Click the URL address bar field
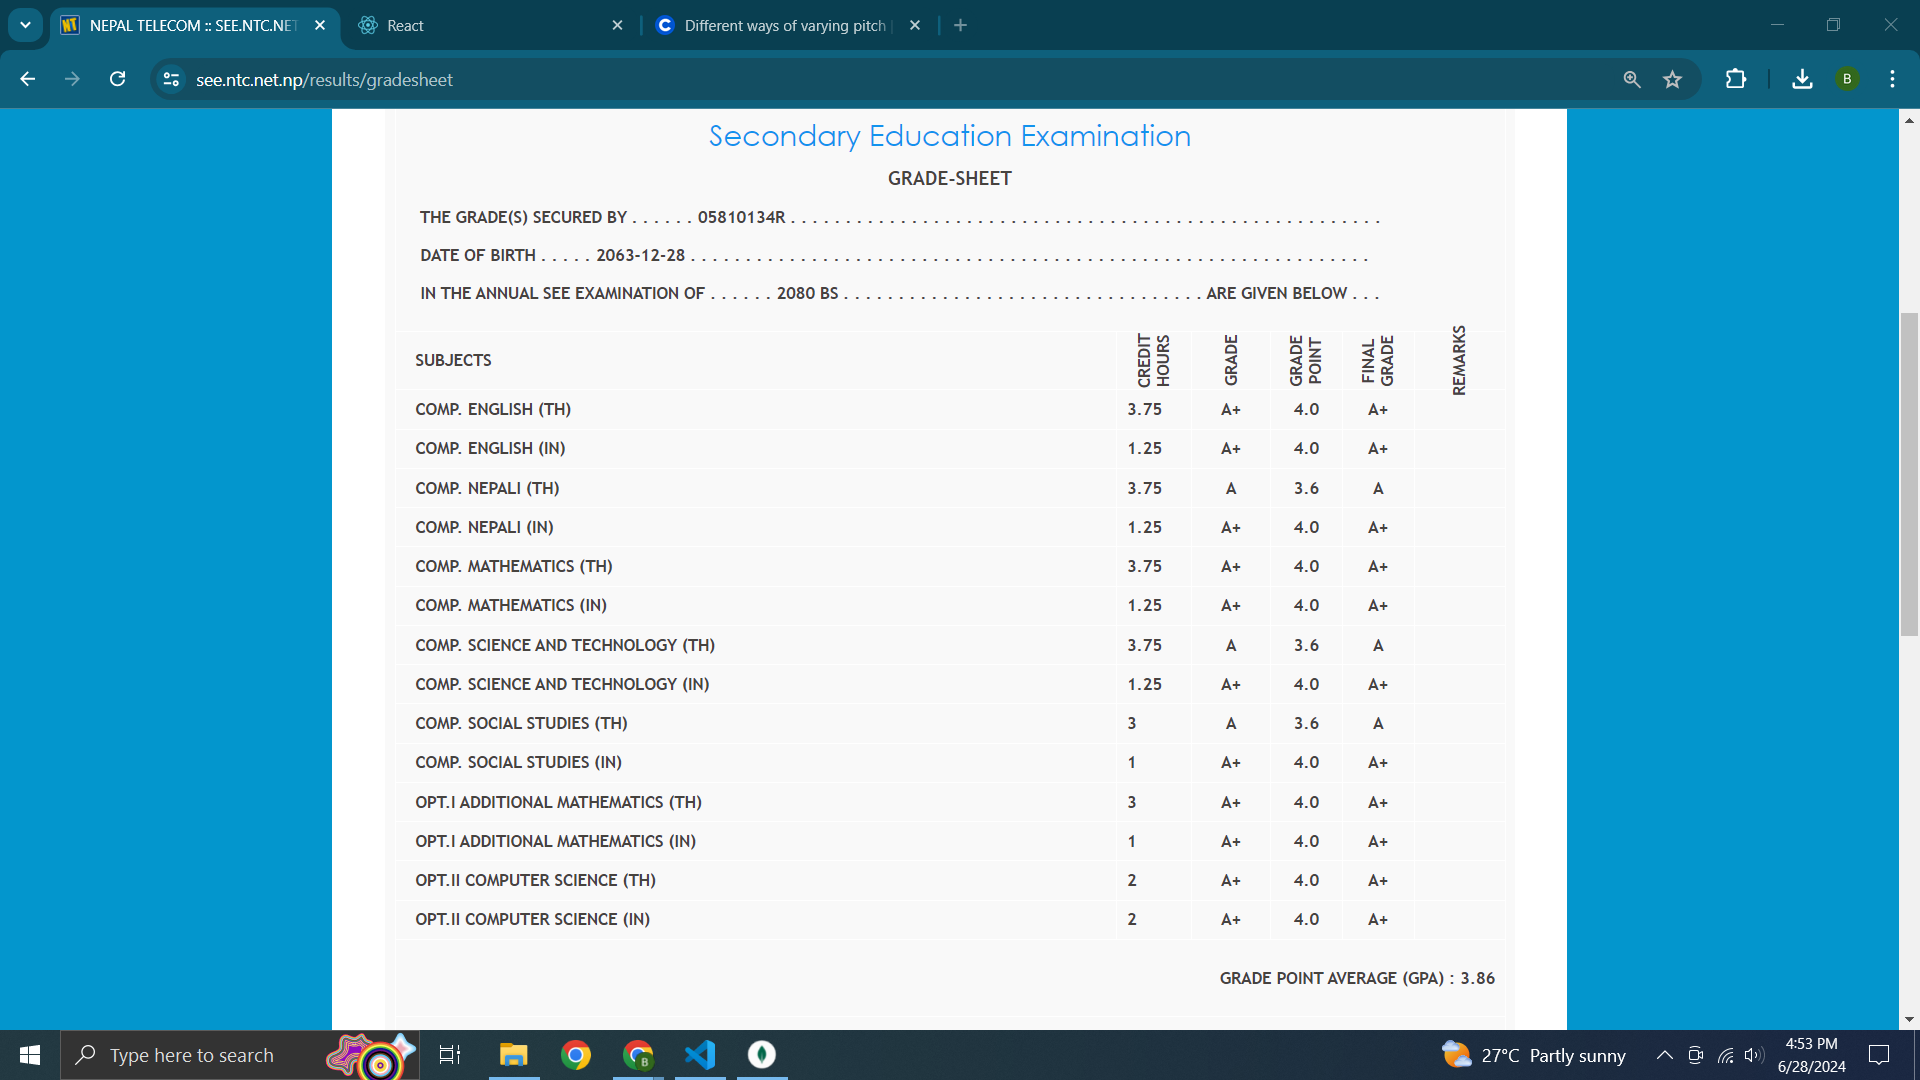The image size is (1920, 1080). [x=800, y=79]
